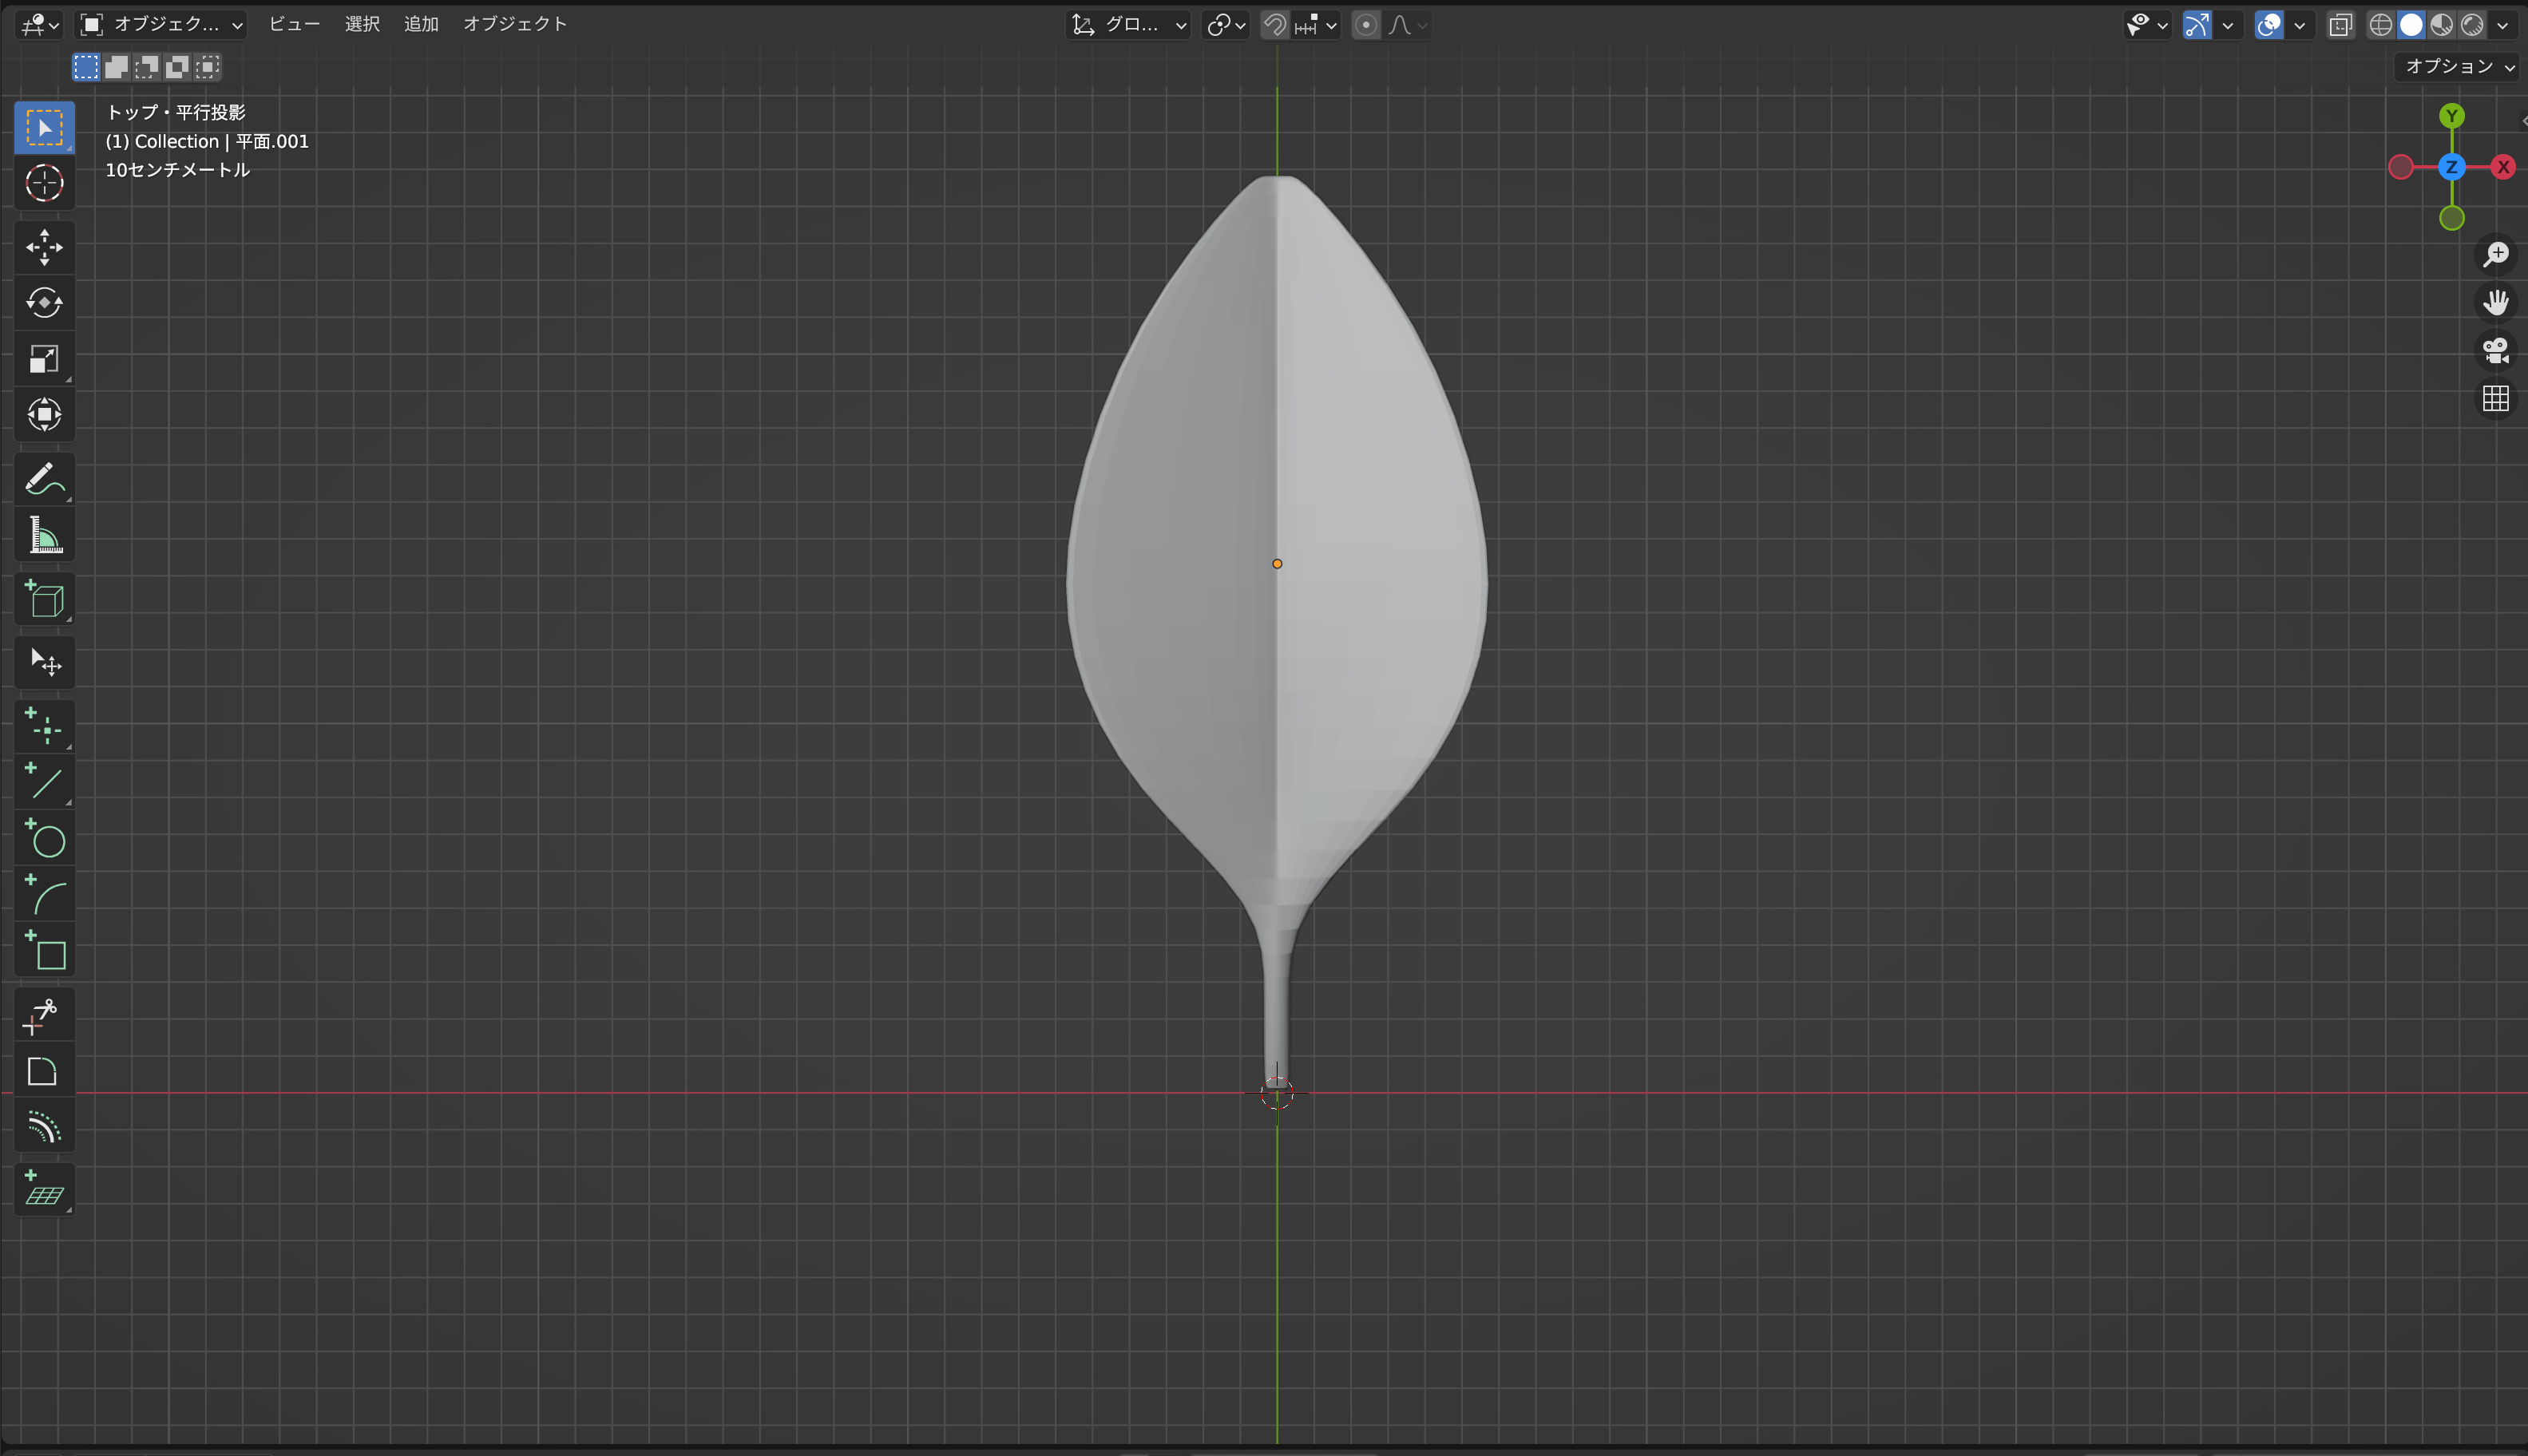Select the arrow-with-move-cross tool
2528x1456 pixels.
pyautogui.click(x=44, y=662)
